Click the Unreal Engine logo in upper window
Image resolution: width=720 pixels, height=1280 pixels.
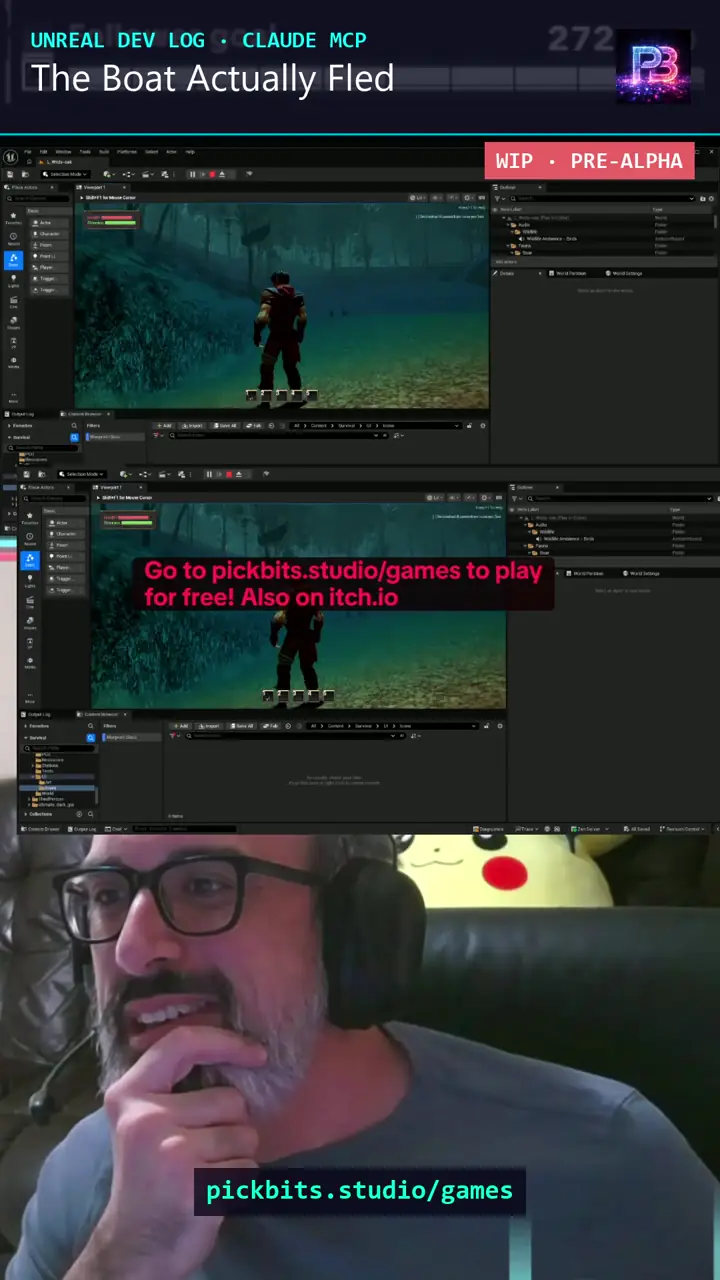coord(10,157)
